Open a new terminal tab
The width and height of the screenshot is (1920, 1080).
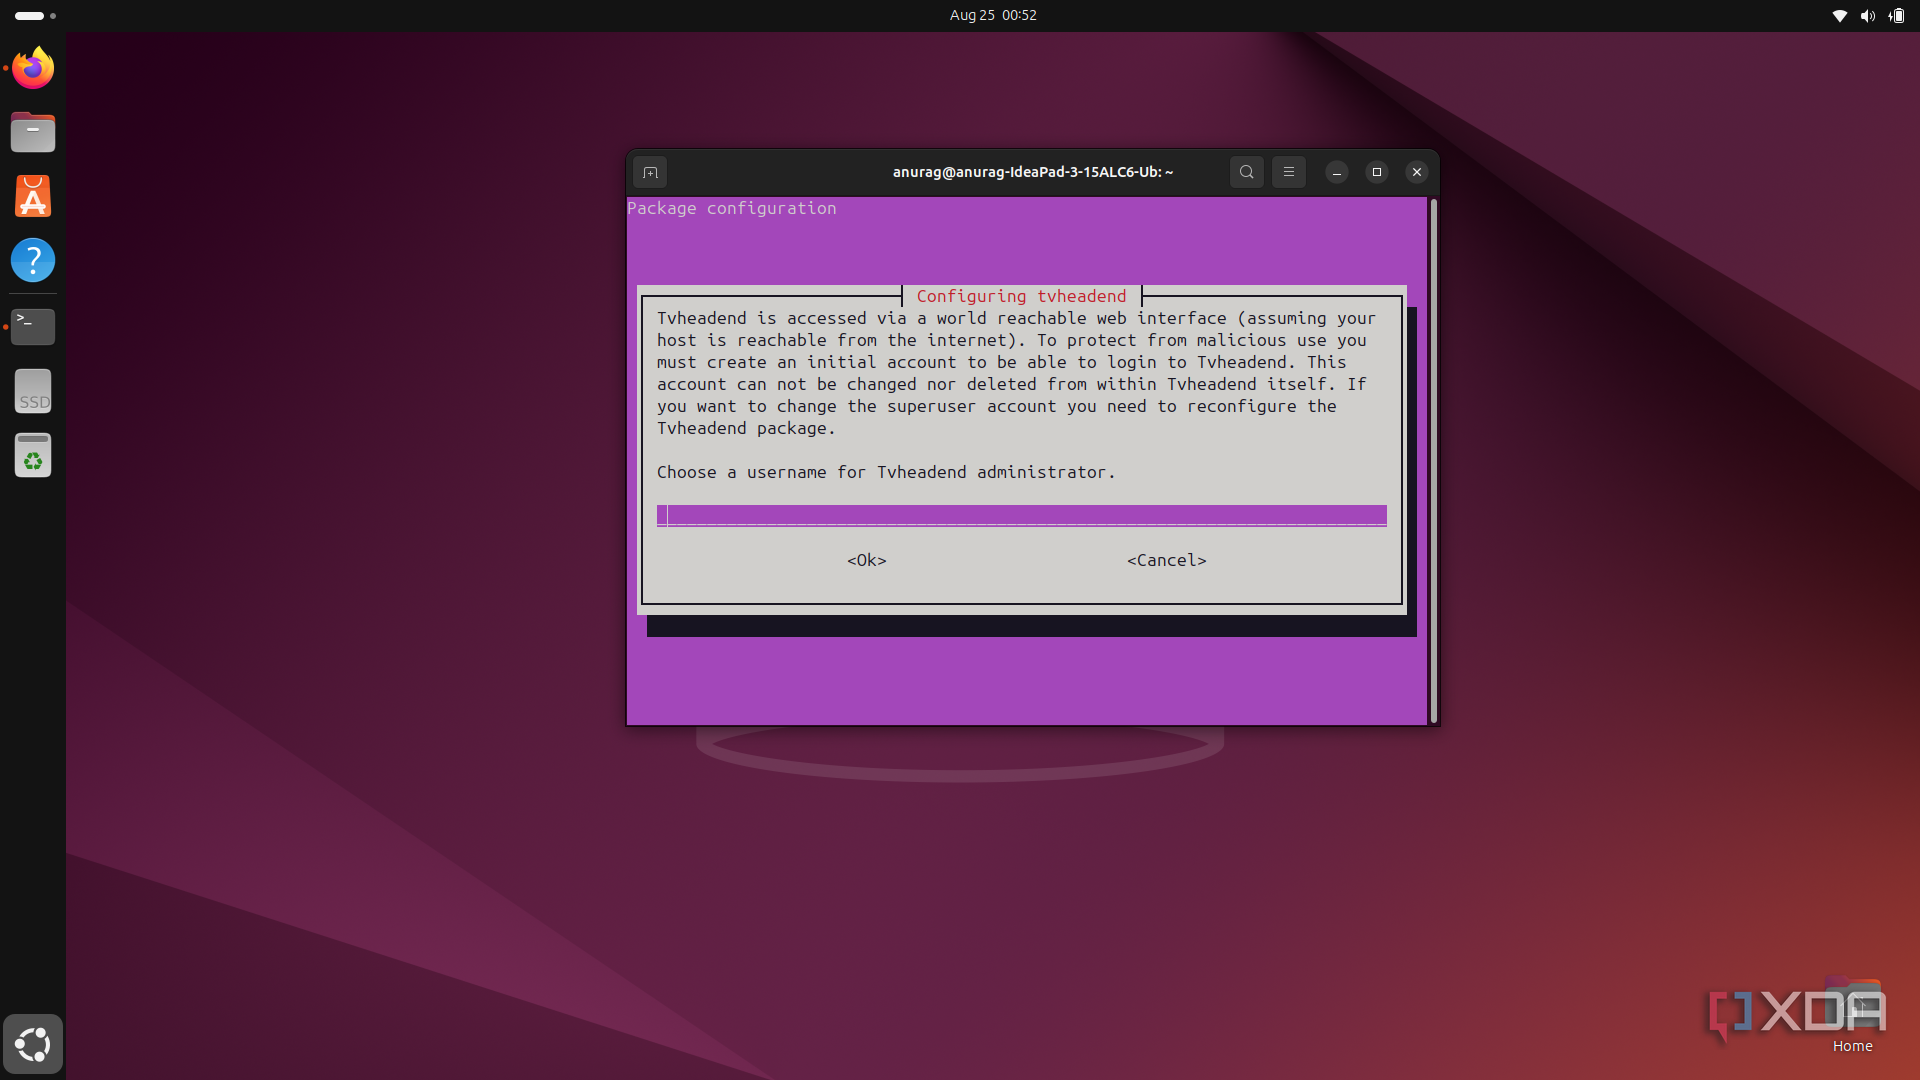pos(650,172)
